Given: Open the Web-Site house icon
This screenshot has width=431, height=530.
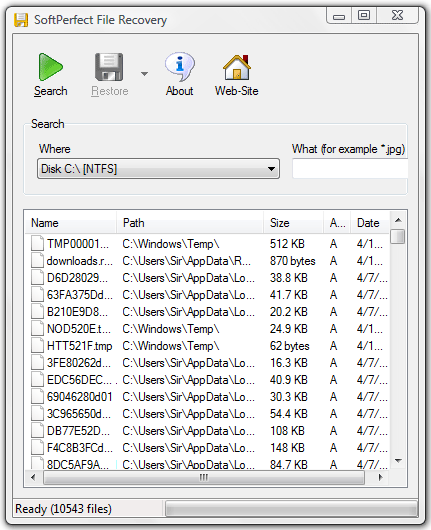Looking at the screenshot, I should (237, 67).
